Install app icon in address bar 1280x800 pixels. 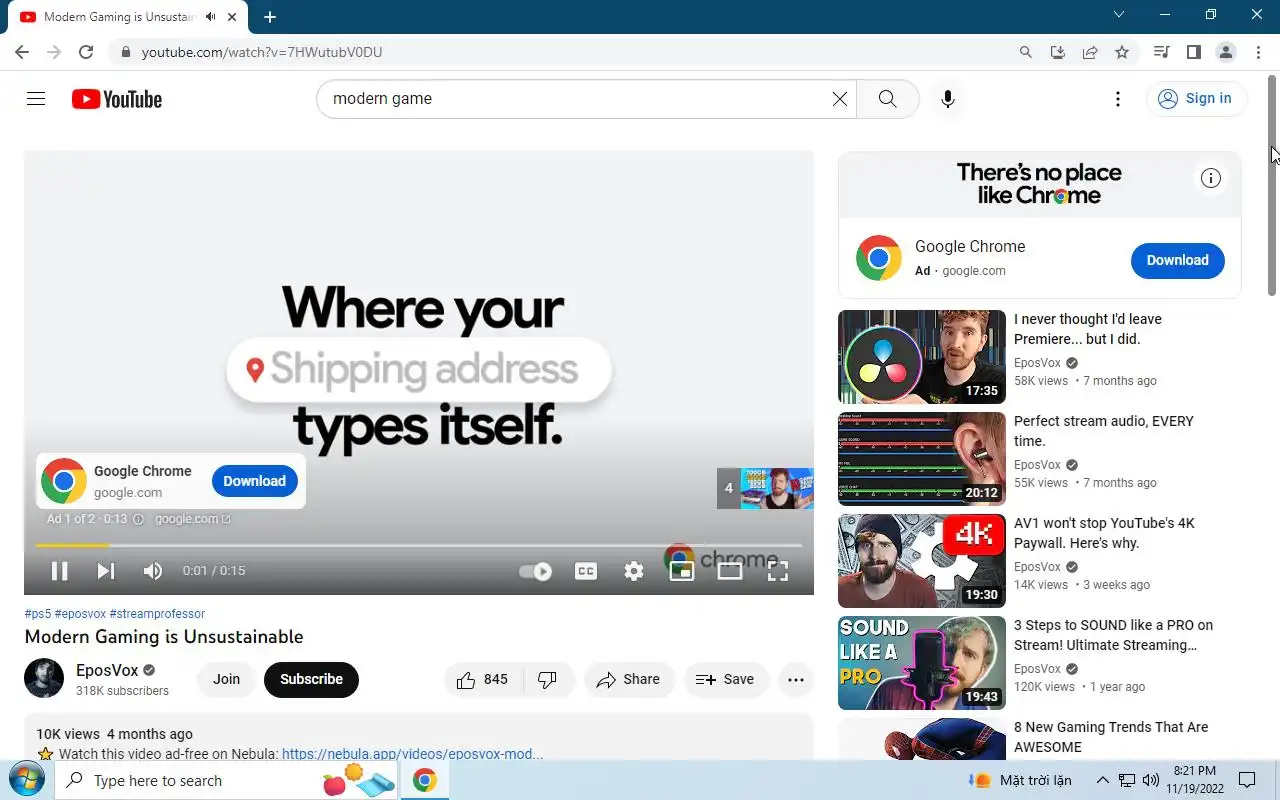1058,52
